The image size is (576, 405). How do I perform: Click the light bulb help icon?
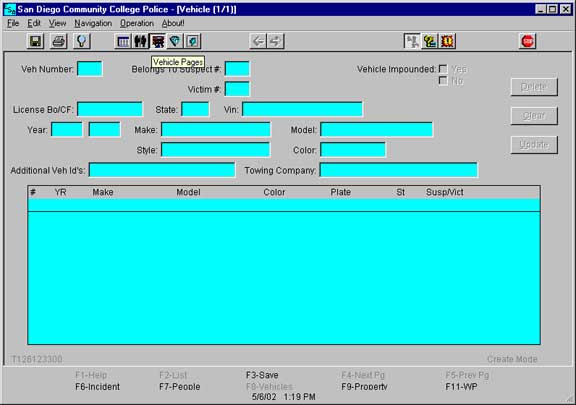click(x=82, y=41)
